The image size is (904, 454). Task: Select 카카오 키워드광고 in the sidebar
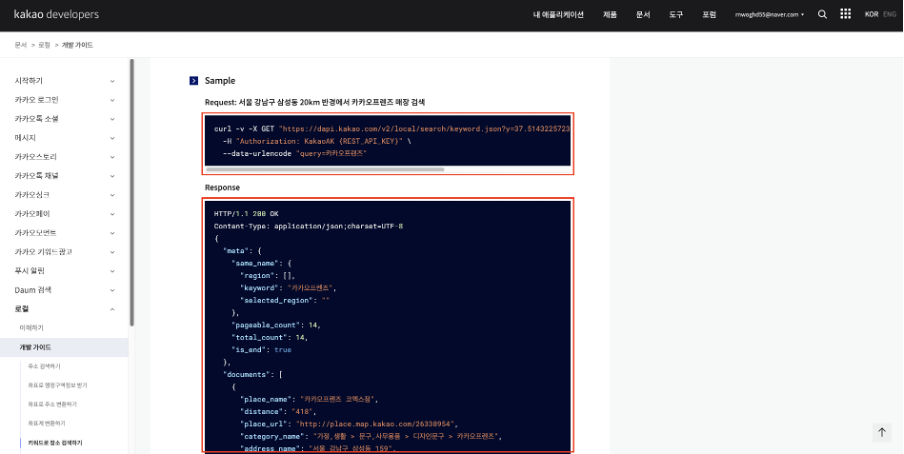click(x=43, y=252)
